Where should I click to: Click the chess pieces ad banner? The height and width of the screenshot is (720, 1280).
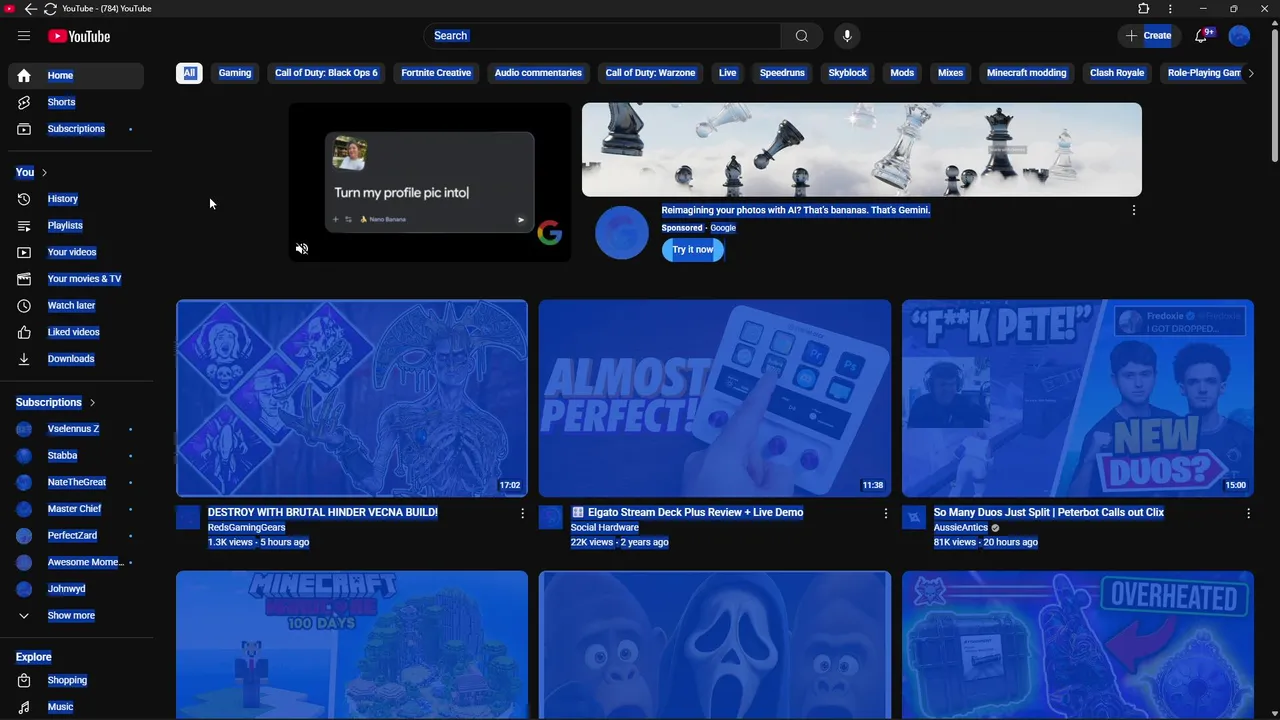pos(862,150)
